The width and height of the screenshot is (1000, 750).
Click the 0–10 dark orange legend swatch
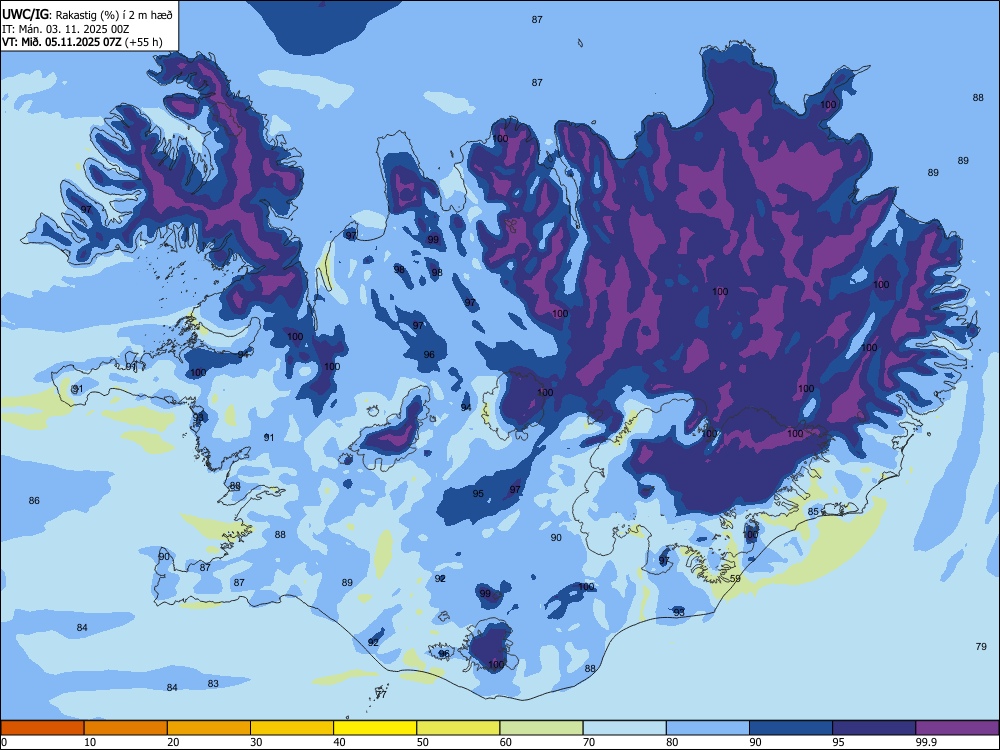pos(42,728)
